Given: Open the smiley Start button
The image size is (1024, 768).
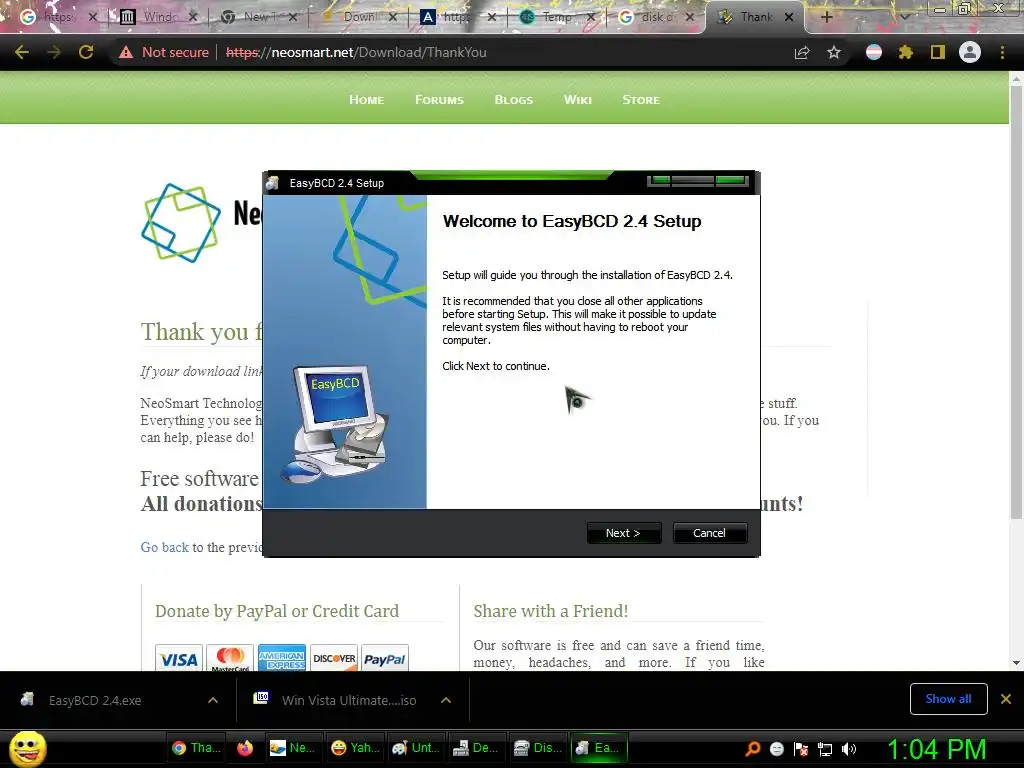Looking at the screenshot, I should (x=27, y=748).
